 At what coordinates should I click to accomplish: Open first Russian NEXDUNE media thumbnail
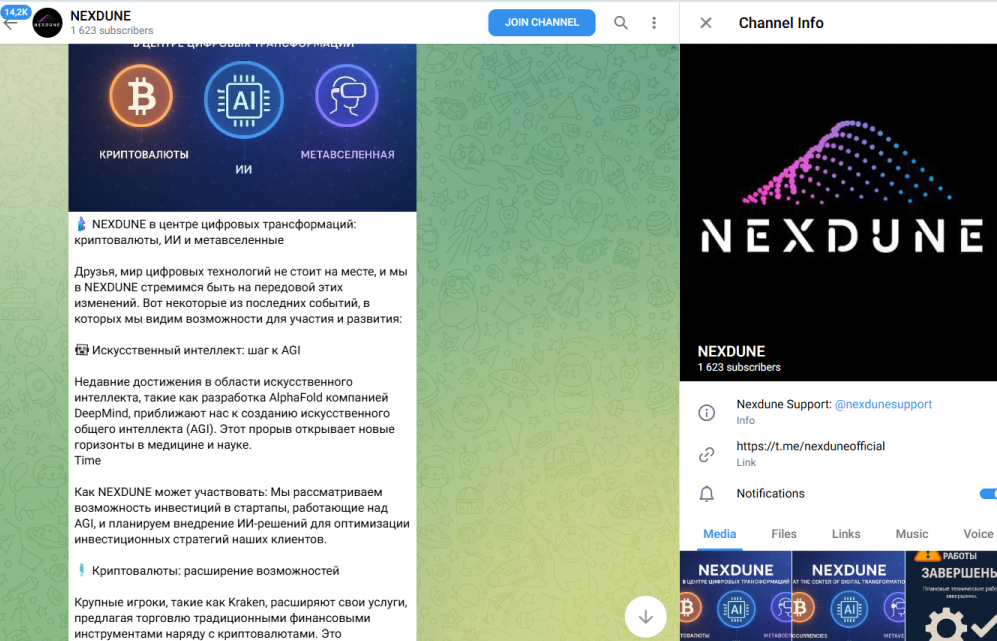(x=736, y=595)
